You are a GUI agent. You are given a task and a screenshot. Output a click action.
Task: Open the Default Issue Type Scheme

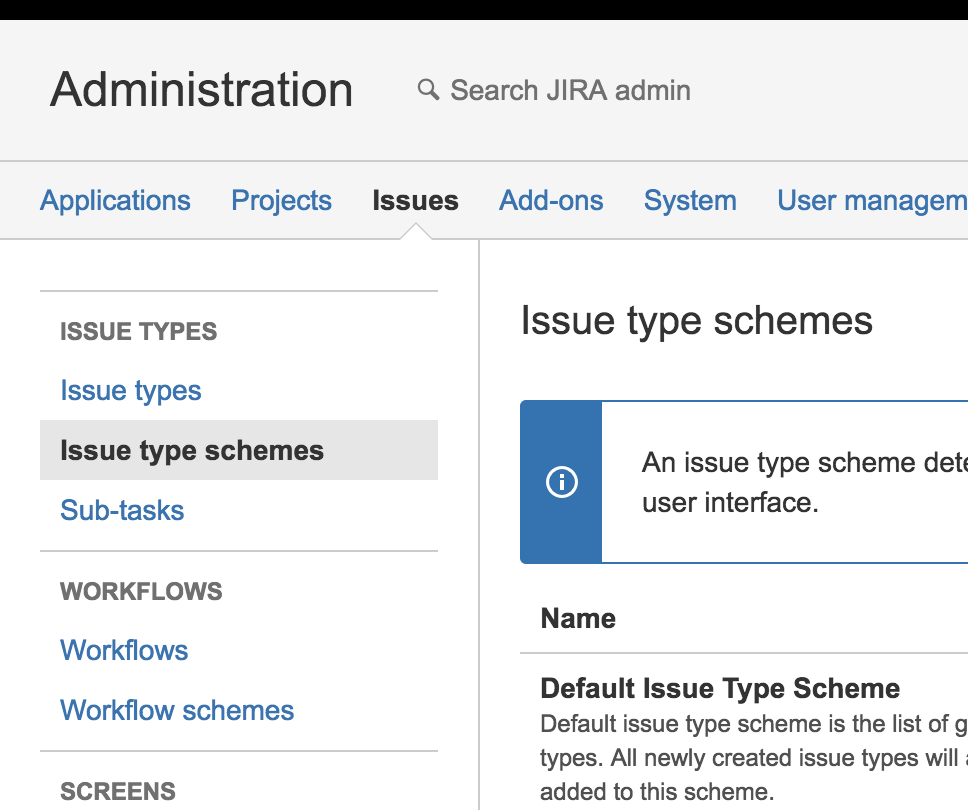click(x=719, y=688)
